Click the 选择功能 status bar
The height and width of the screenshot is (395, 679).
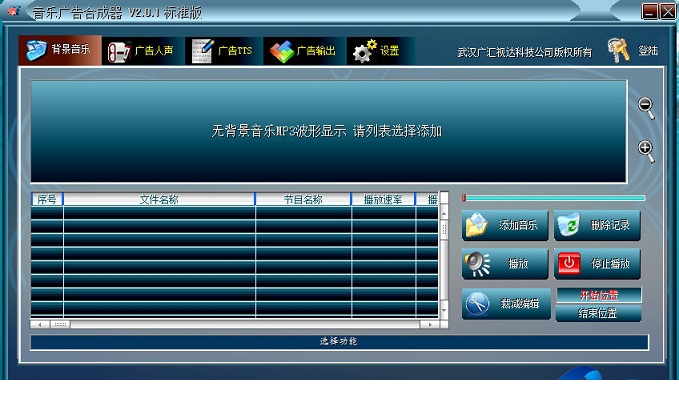339,342
